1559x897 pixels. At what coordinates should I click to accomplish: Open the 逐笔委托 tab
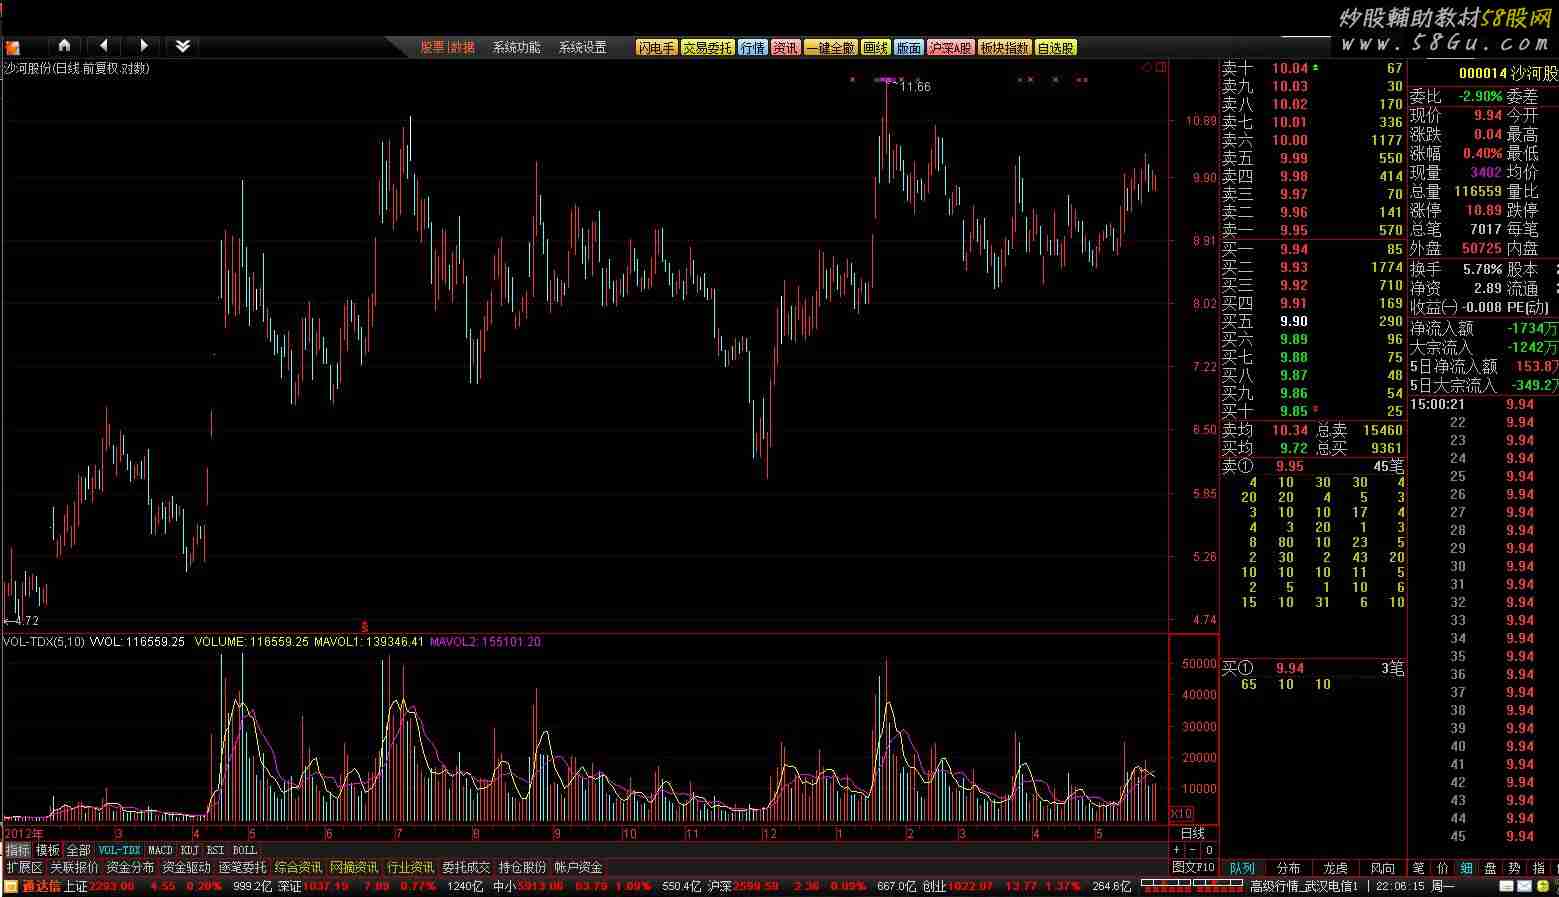(242, 867)
